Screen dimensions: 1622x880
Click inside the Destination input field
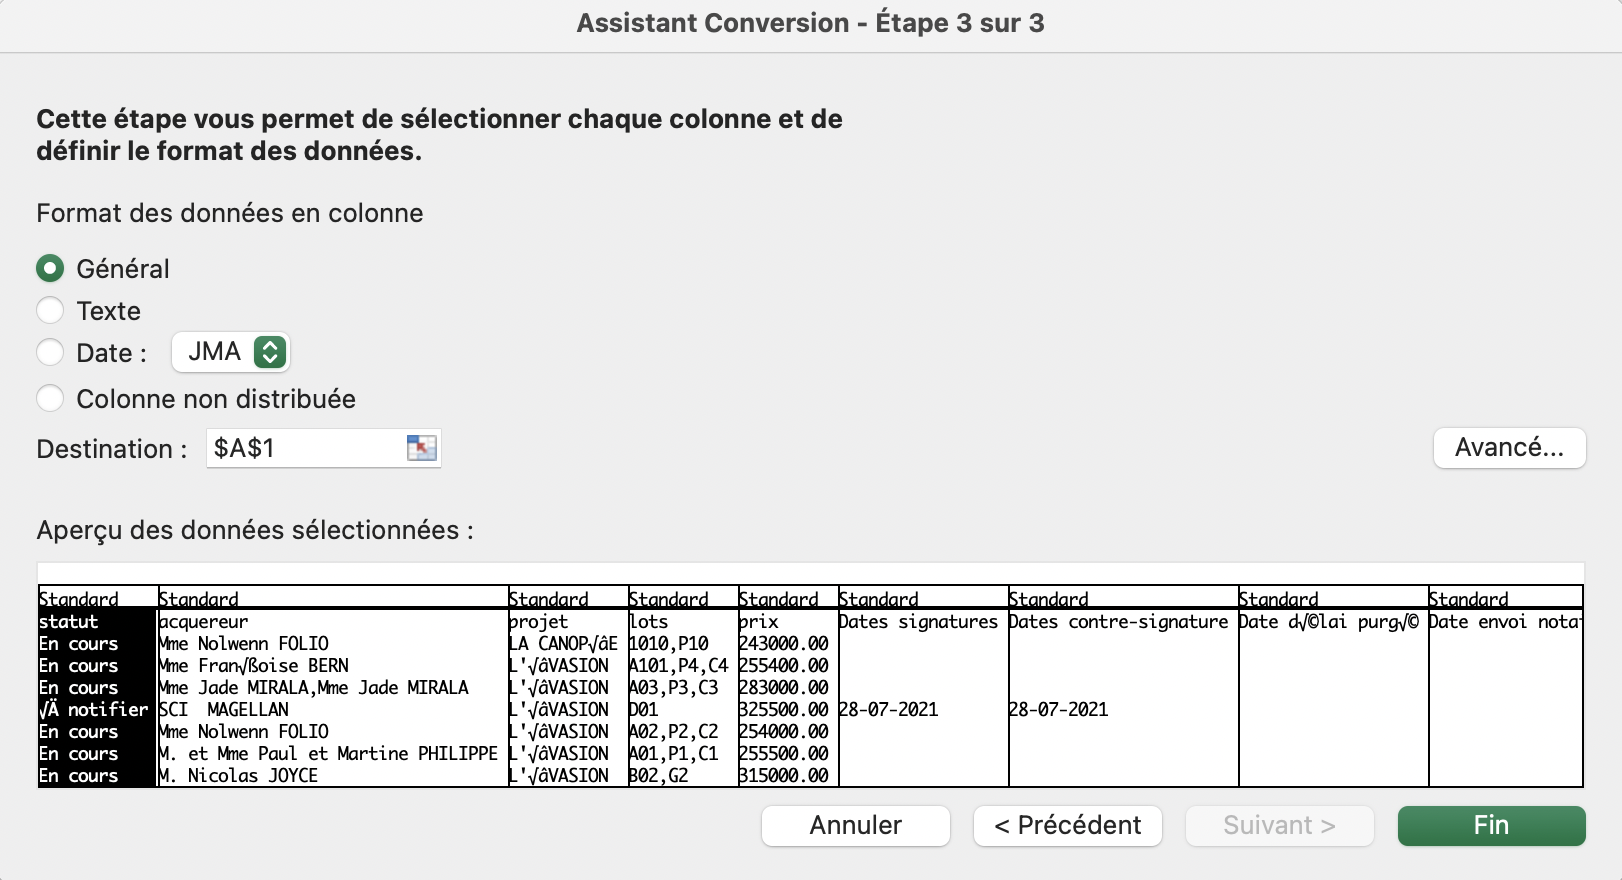click(x=305, y=448)
